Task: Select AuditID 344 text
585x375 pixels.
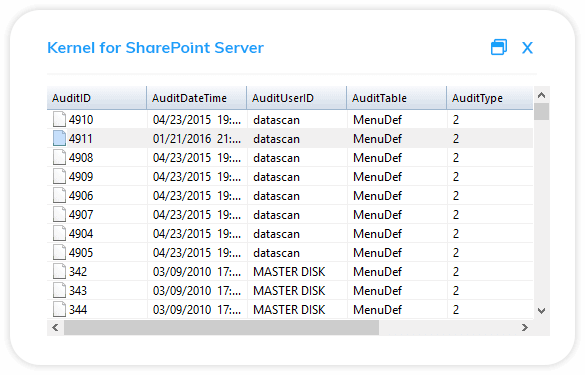Action: [x=78, y=310]
